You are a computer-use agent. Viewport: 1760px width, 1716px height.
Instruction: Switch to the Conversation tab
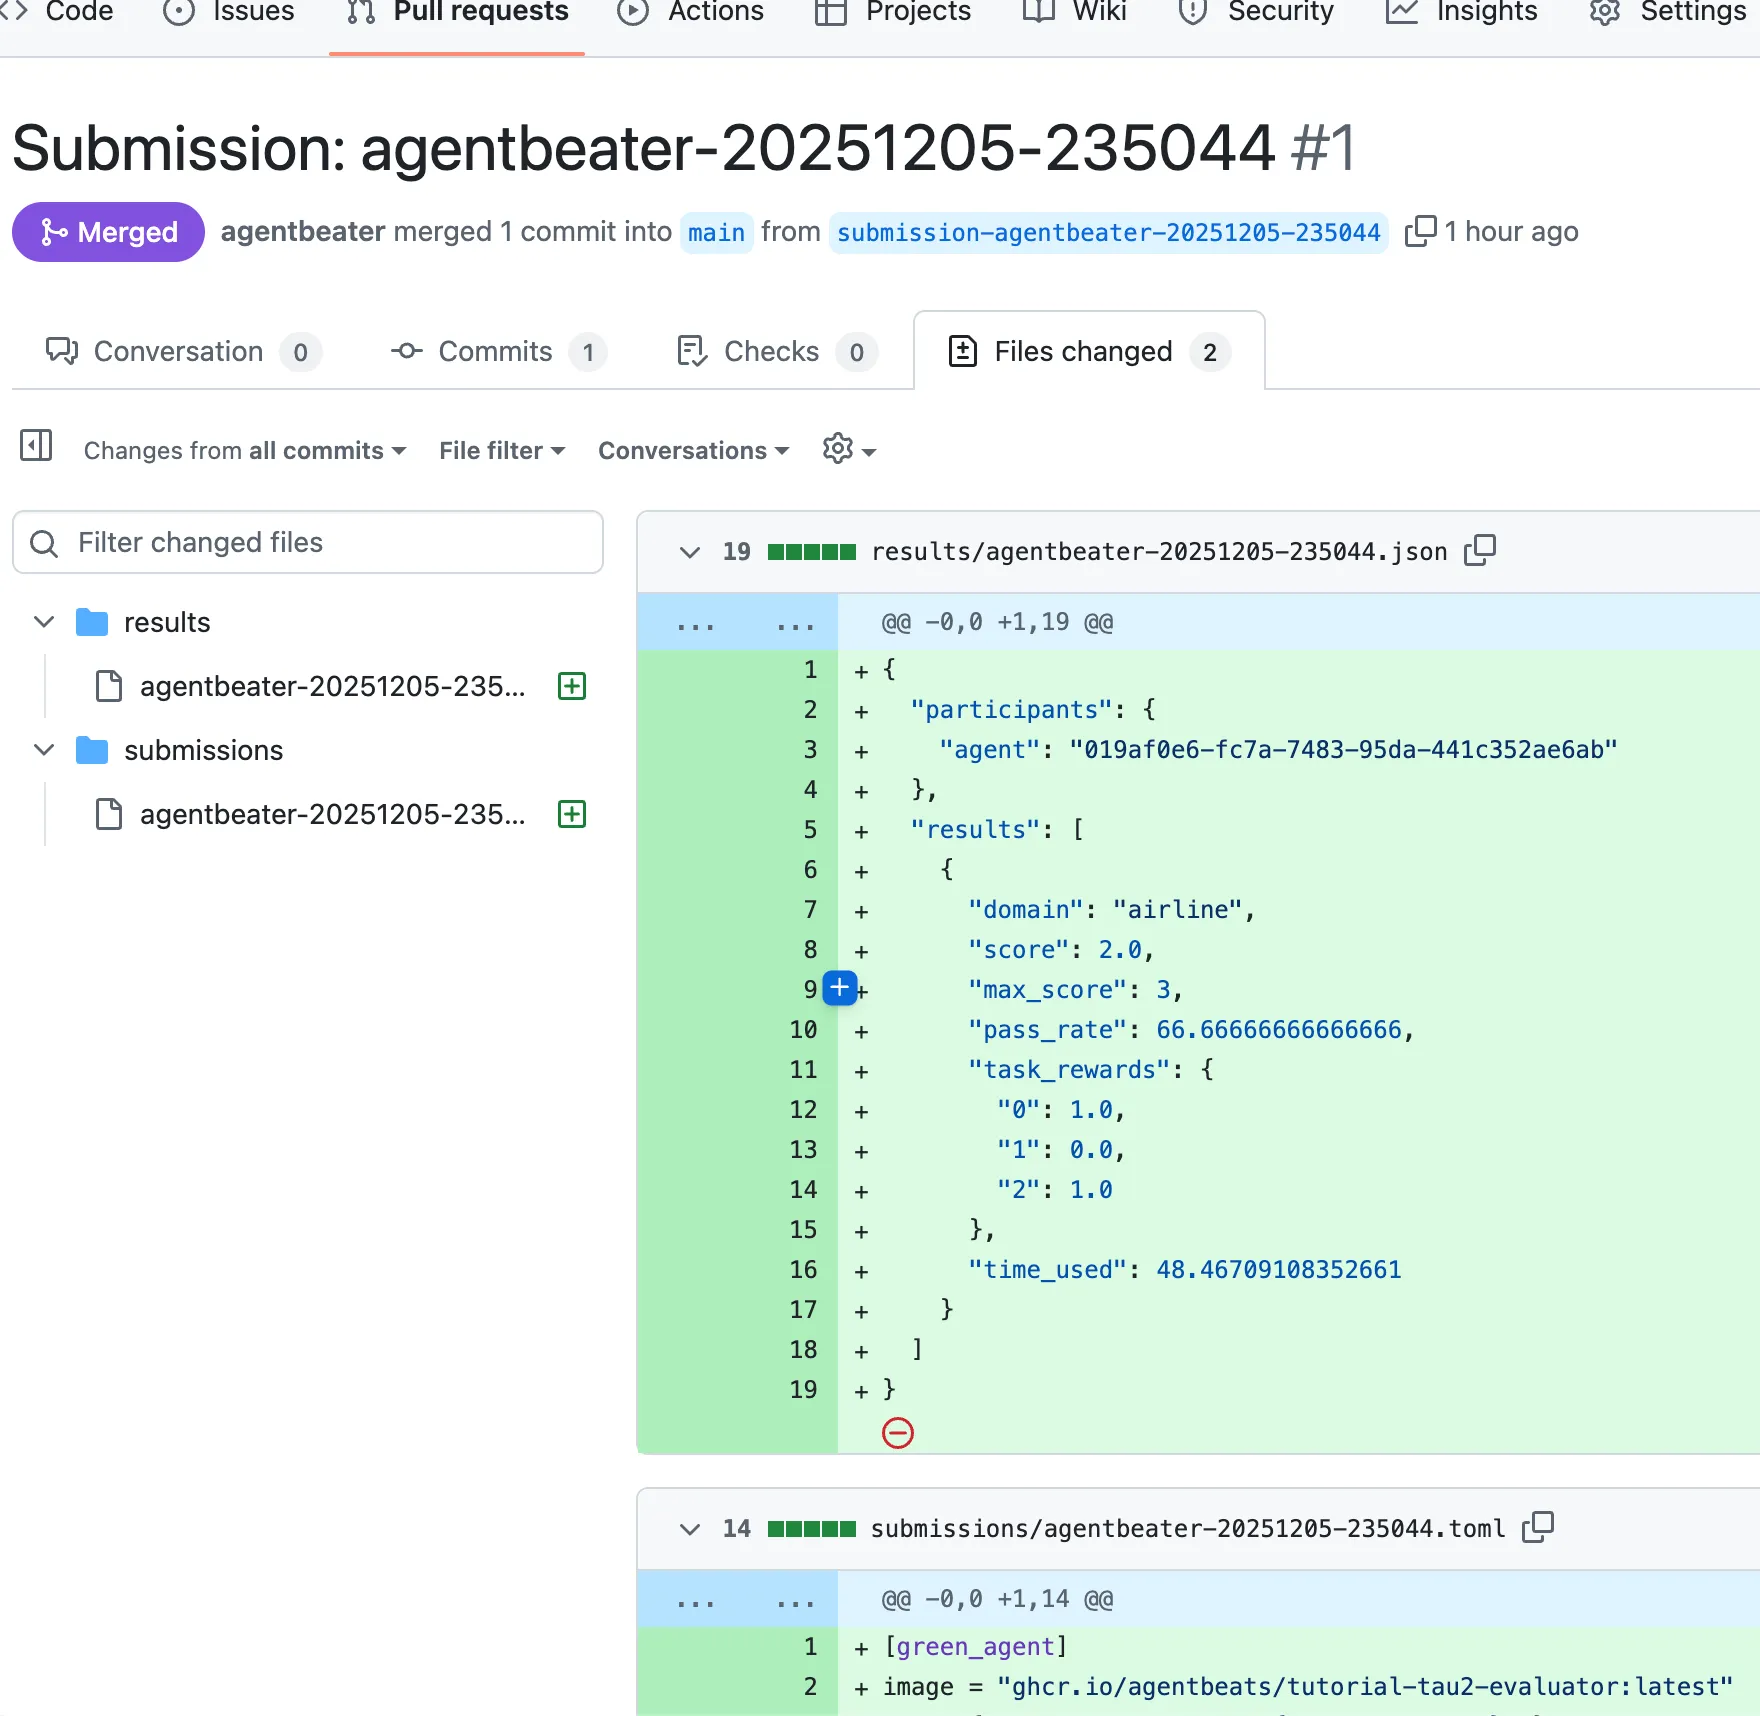pos(178,351)
